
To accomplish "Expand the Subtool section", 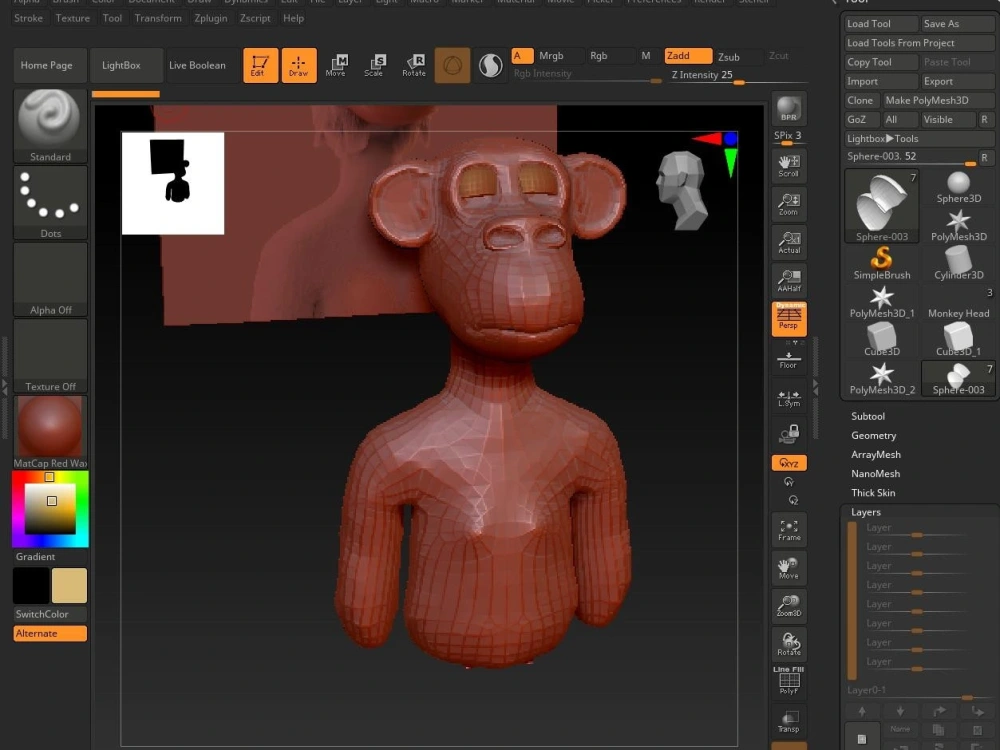I will click(x=868, y=416).
